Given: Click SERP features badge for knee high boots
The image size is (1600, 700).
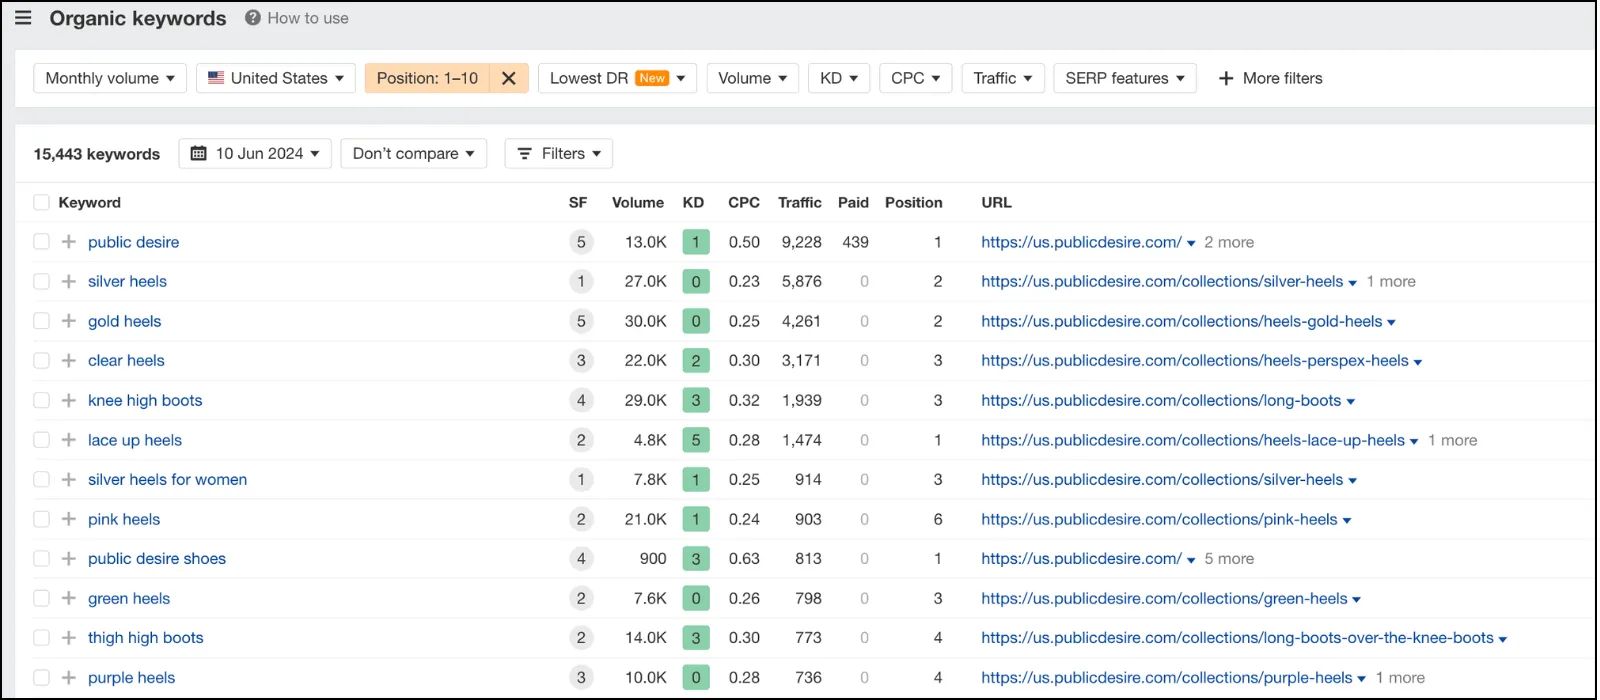Looking at the screenshot, I should (581, 400).
